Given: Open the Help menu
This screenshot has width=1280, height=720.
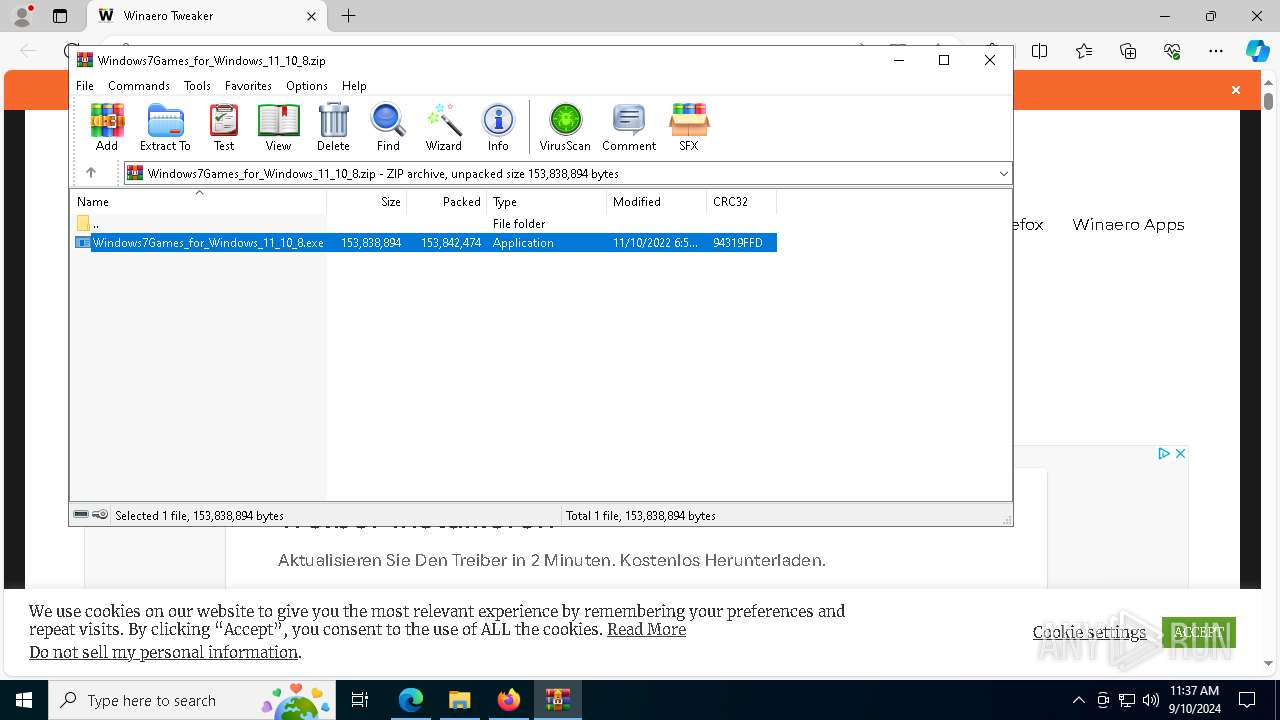Looking at the screenshot, I should tap(354, 86).
